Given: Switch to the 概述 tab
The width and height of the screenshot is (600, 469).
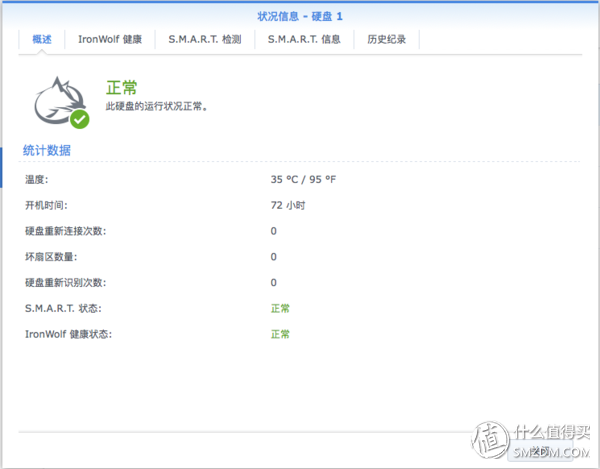Looking at the screenshot, I should 42,39.
